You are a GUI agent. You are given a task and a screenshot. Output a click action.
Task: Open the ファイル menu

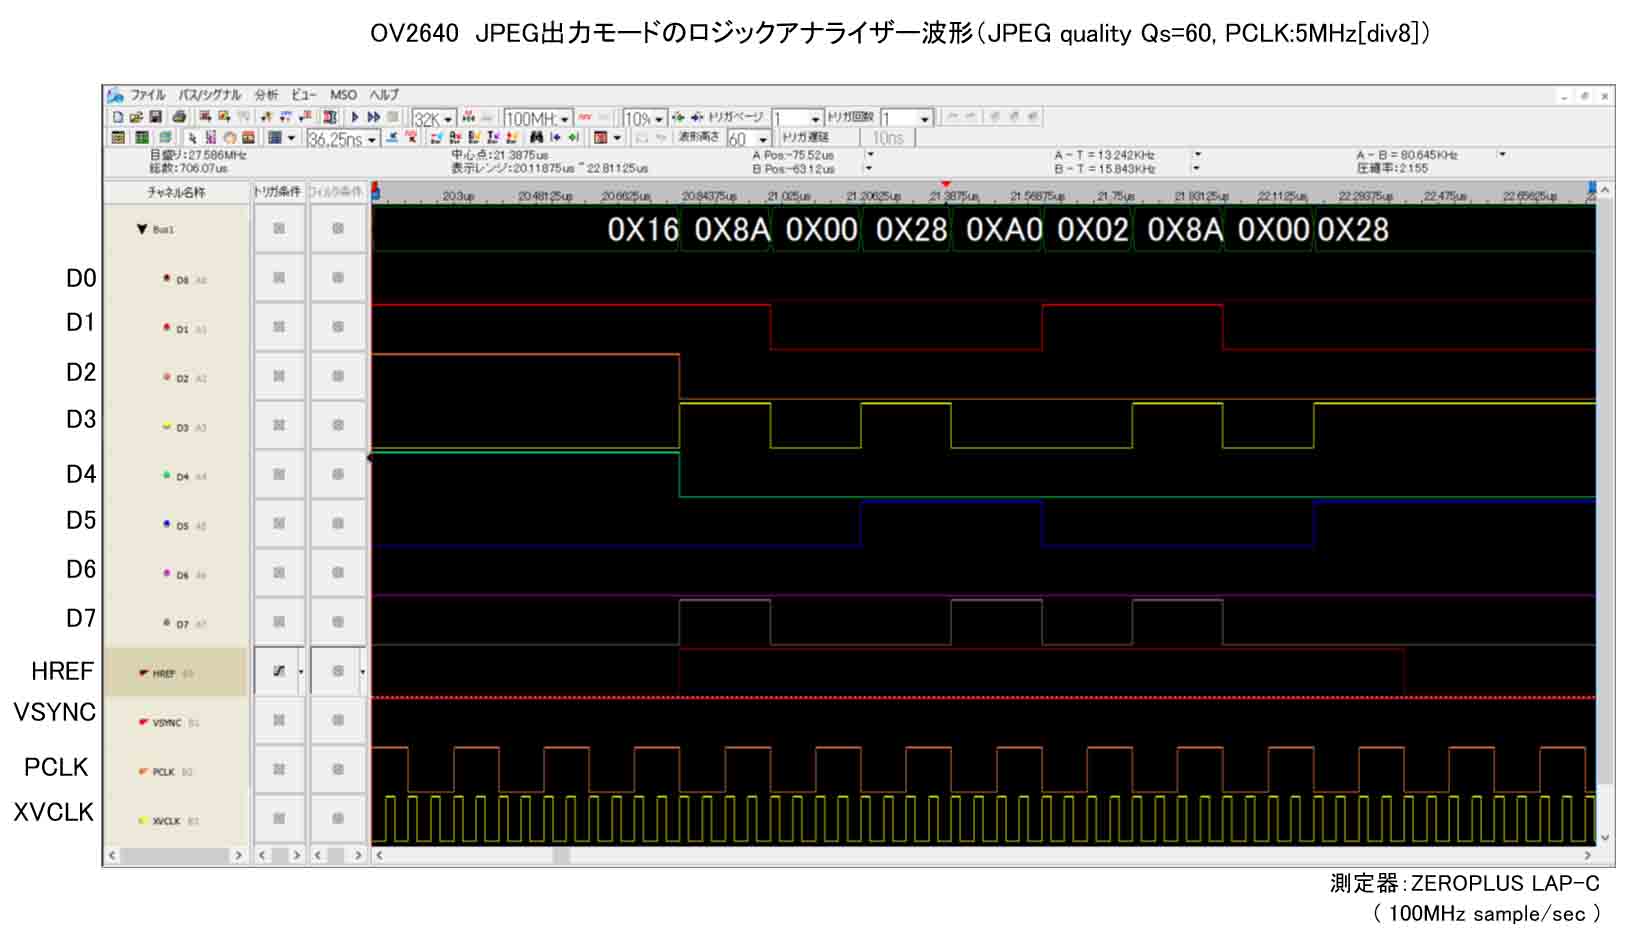[x=148, y=95]
